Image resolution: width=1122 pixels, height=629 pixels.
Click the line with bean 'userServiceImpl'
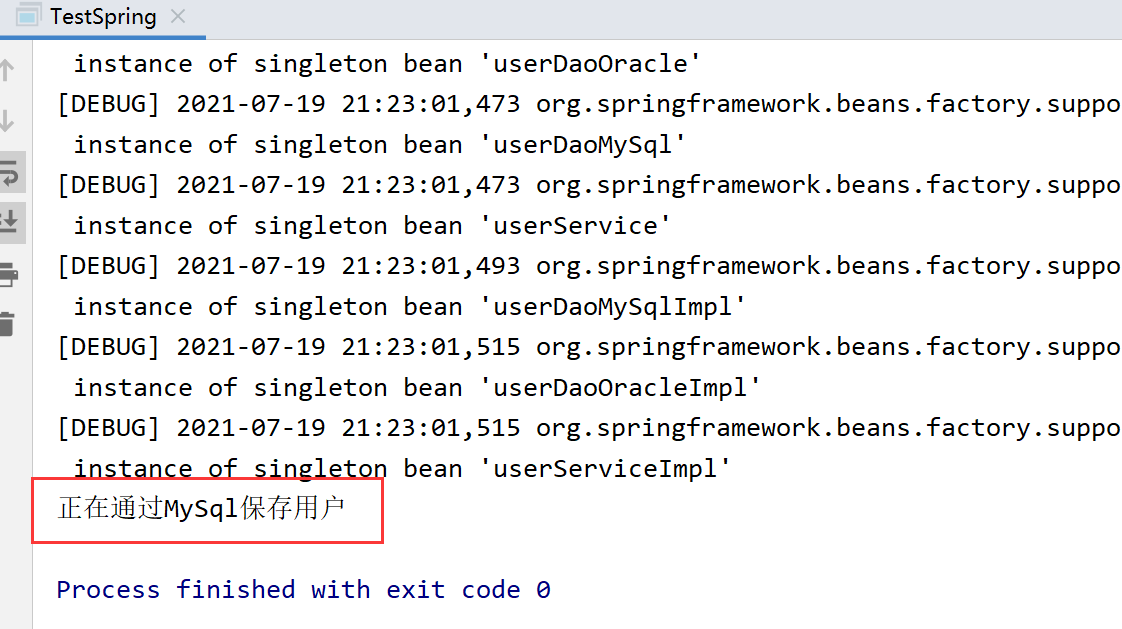[x=402, y=468]
